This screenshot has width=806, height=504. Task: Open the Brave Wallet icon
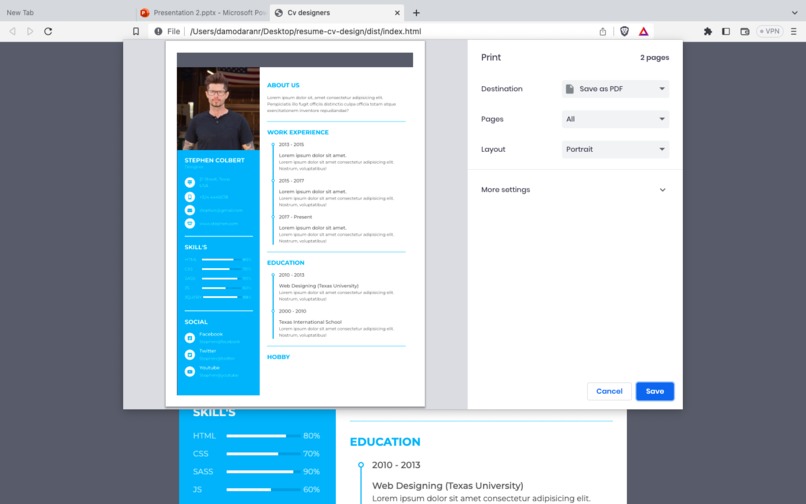click(x=744, y=31)
